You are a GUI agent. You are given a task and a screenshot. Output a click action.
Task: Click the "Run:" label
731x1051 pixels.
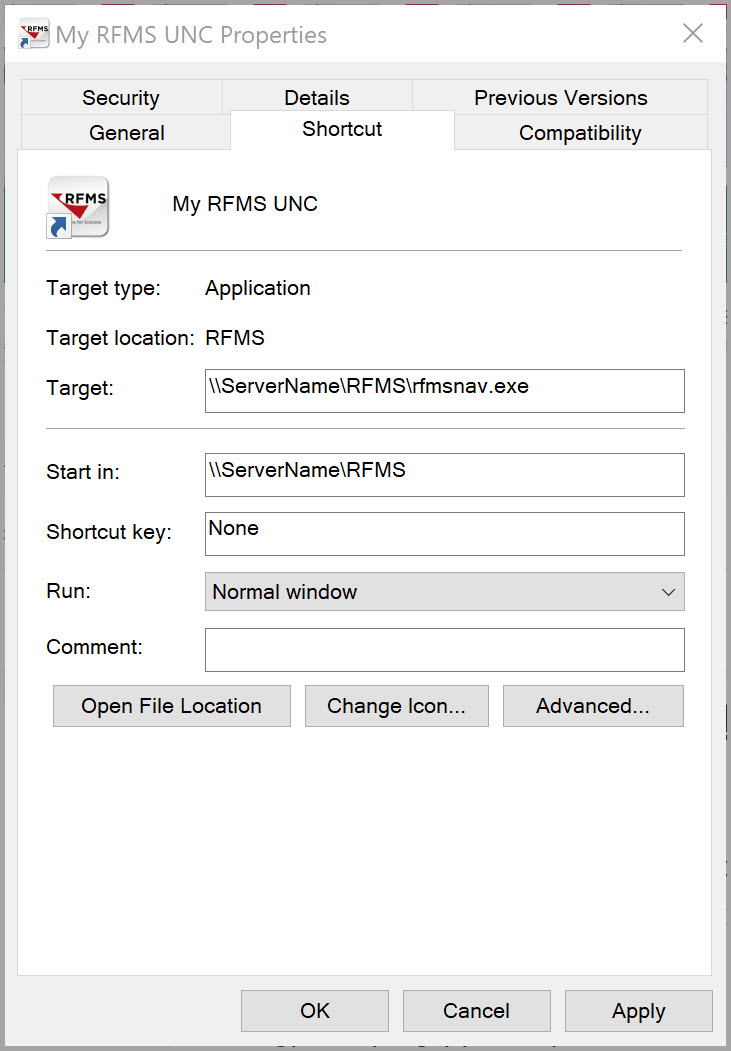[68, 591]
